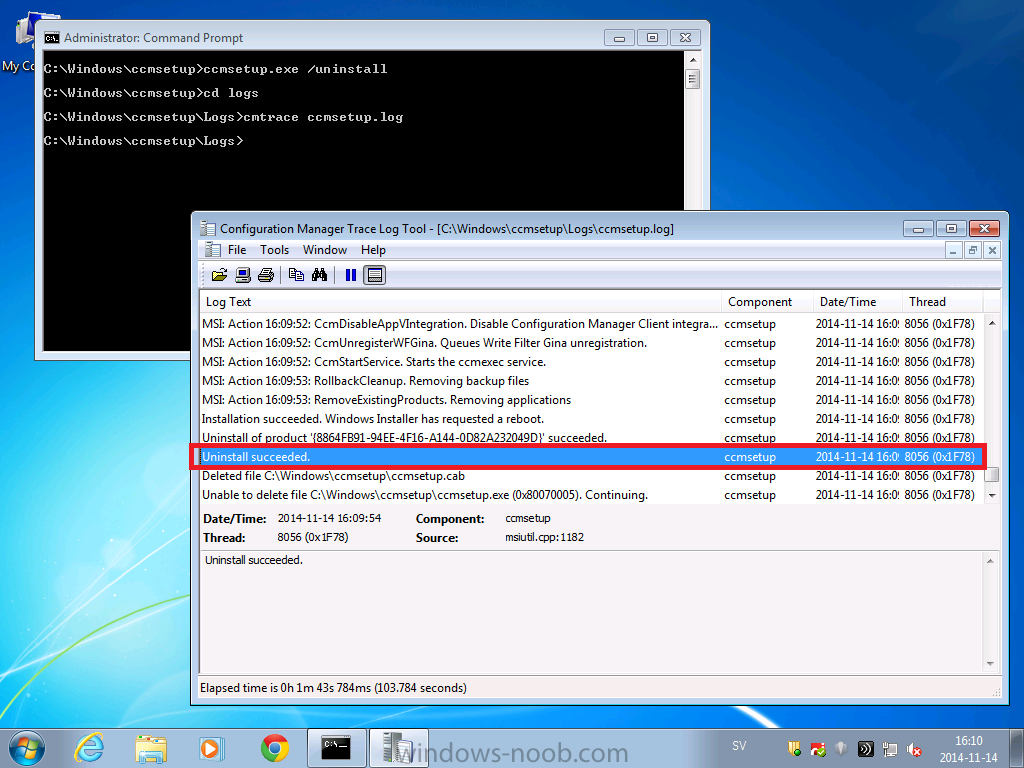Viewport: 1024px width, 768px height.
Task: Select the CcmStartService log row
Action: point(592,362)
